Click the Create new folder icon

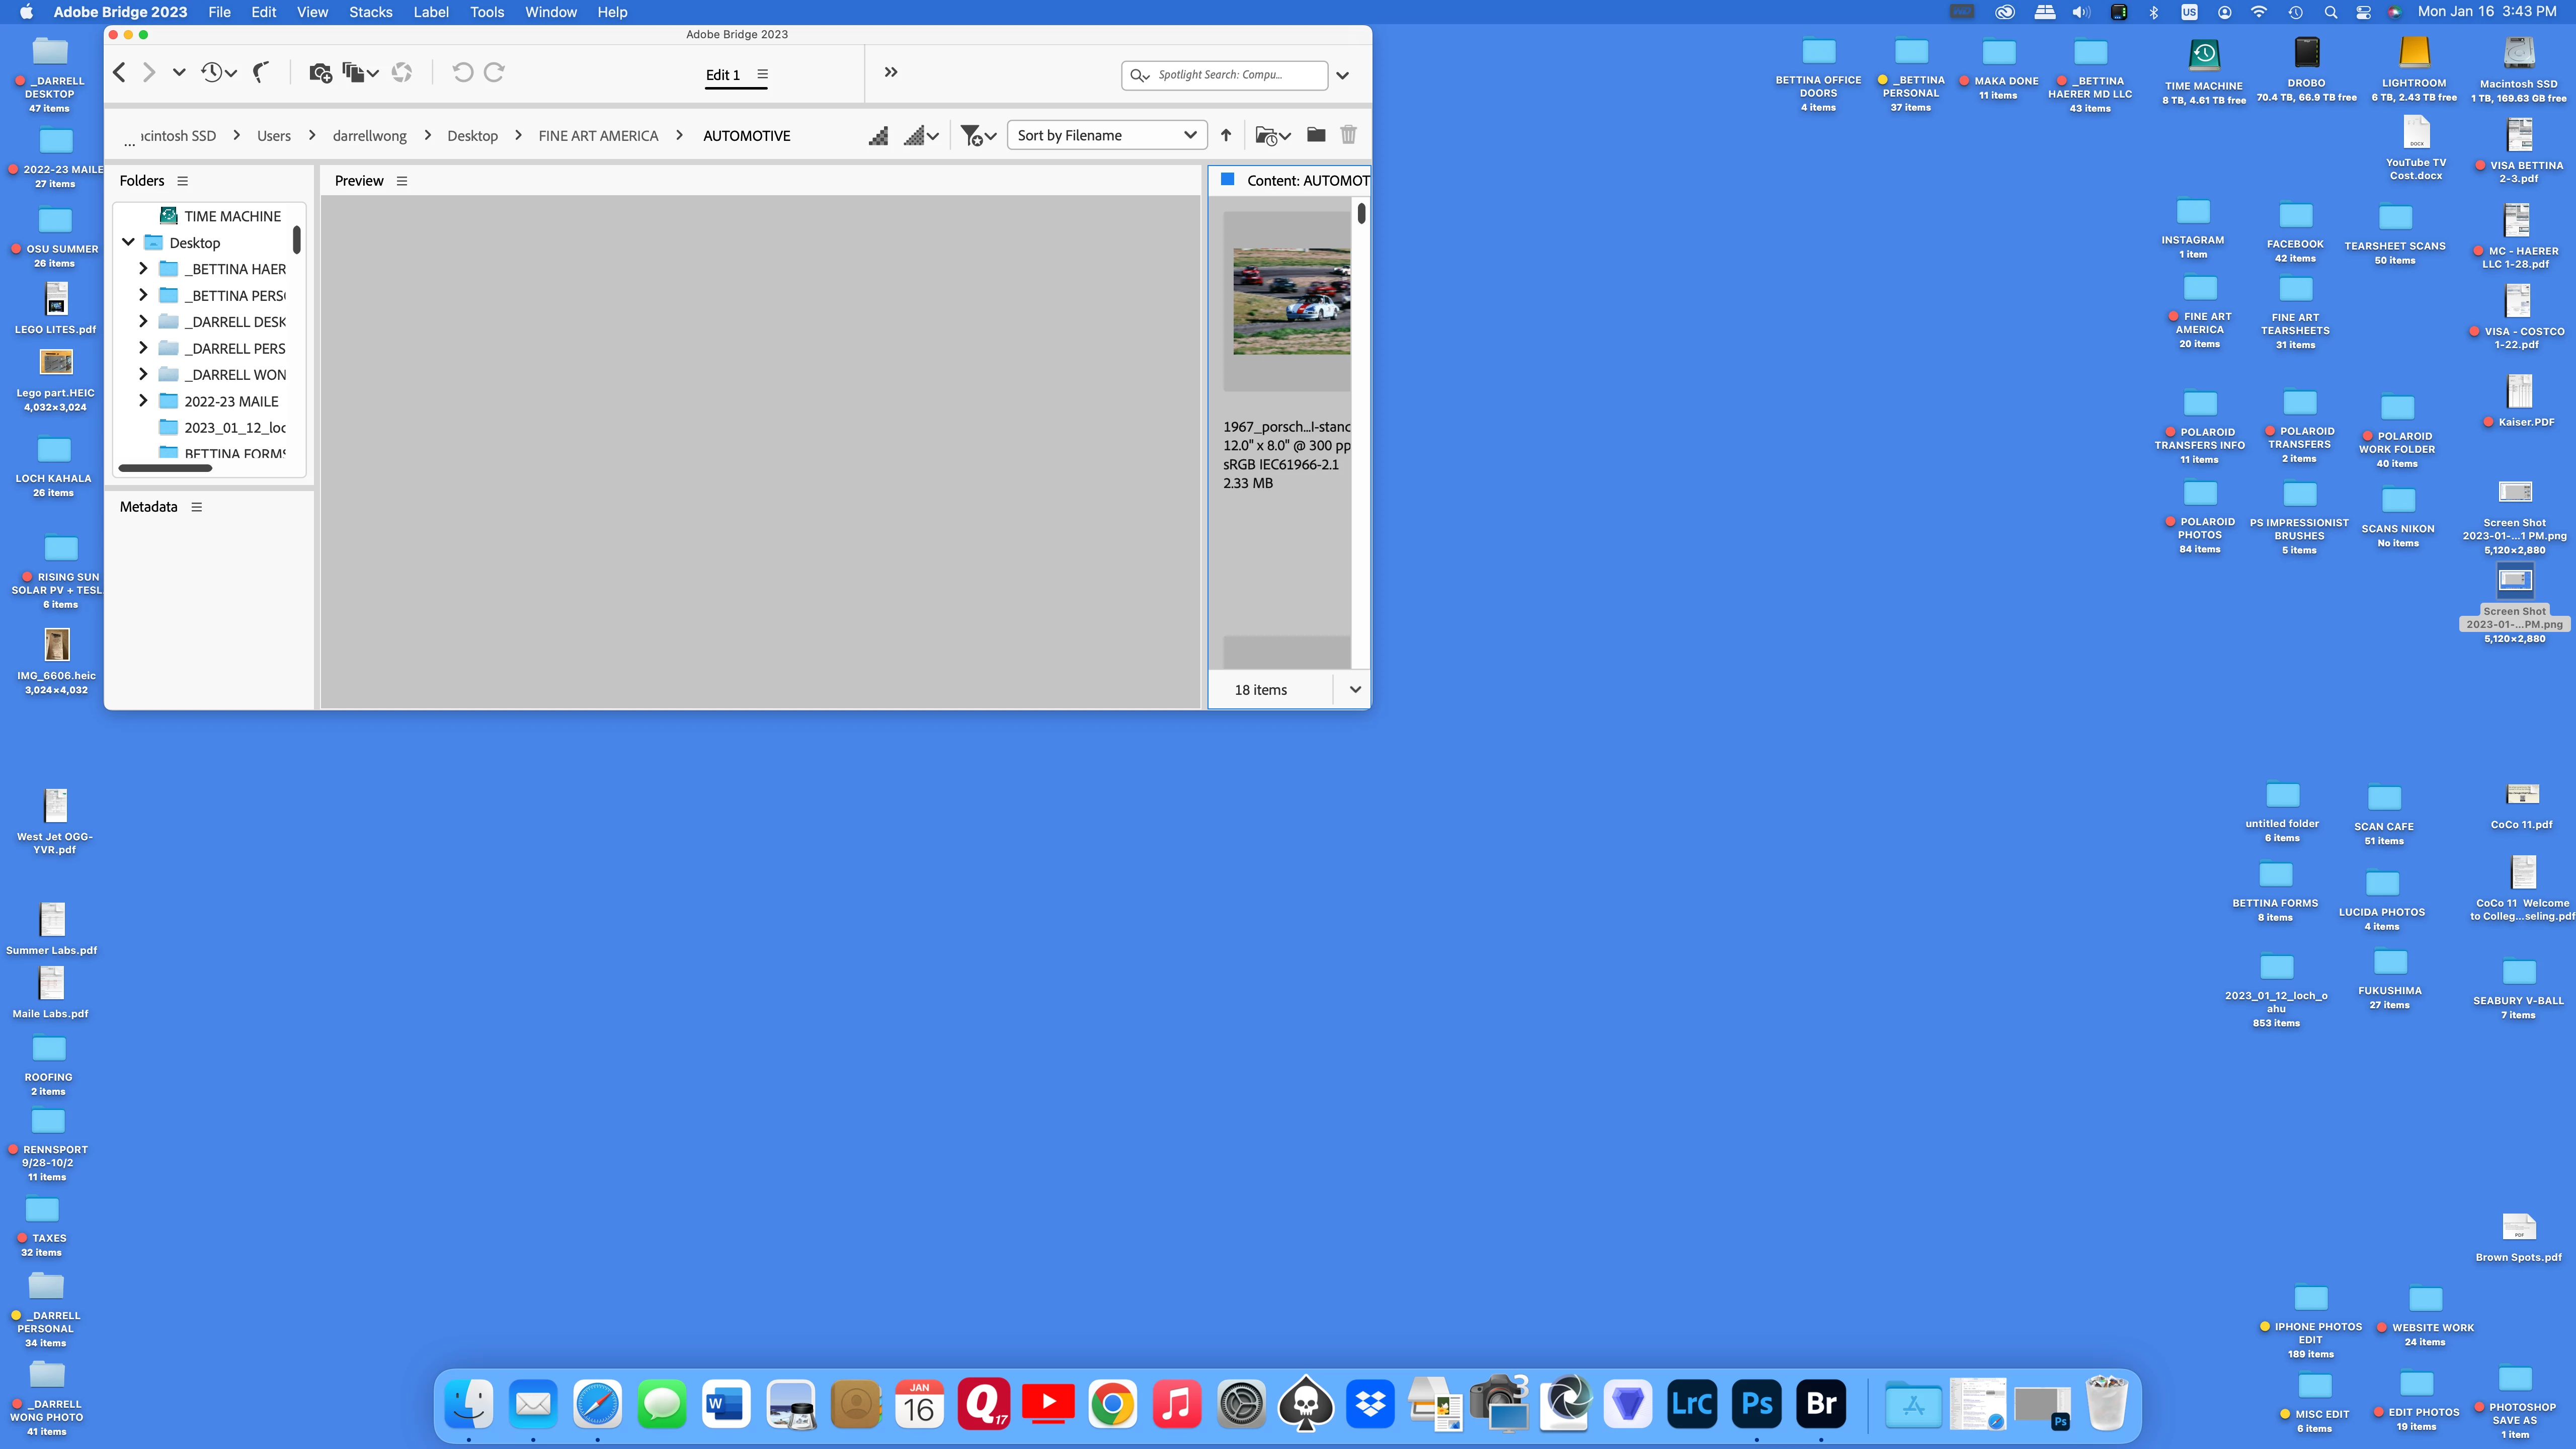pyautogui.click(x=1316, y=135)
